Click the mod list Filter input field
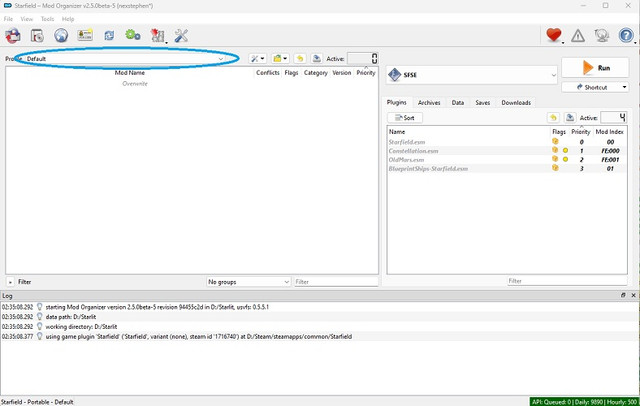The image size is (640, 406). click(336, 282)
